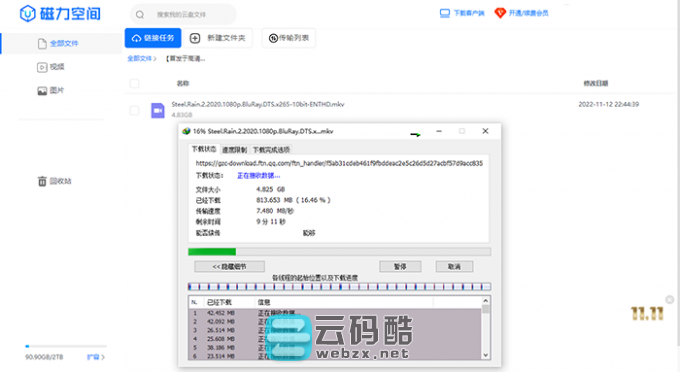Click 开通/续费会员 link
The width and height of the screenshot is (680, 372).
point(528,13)
